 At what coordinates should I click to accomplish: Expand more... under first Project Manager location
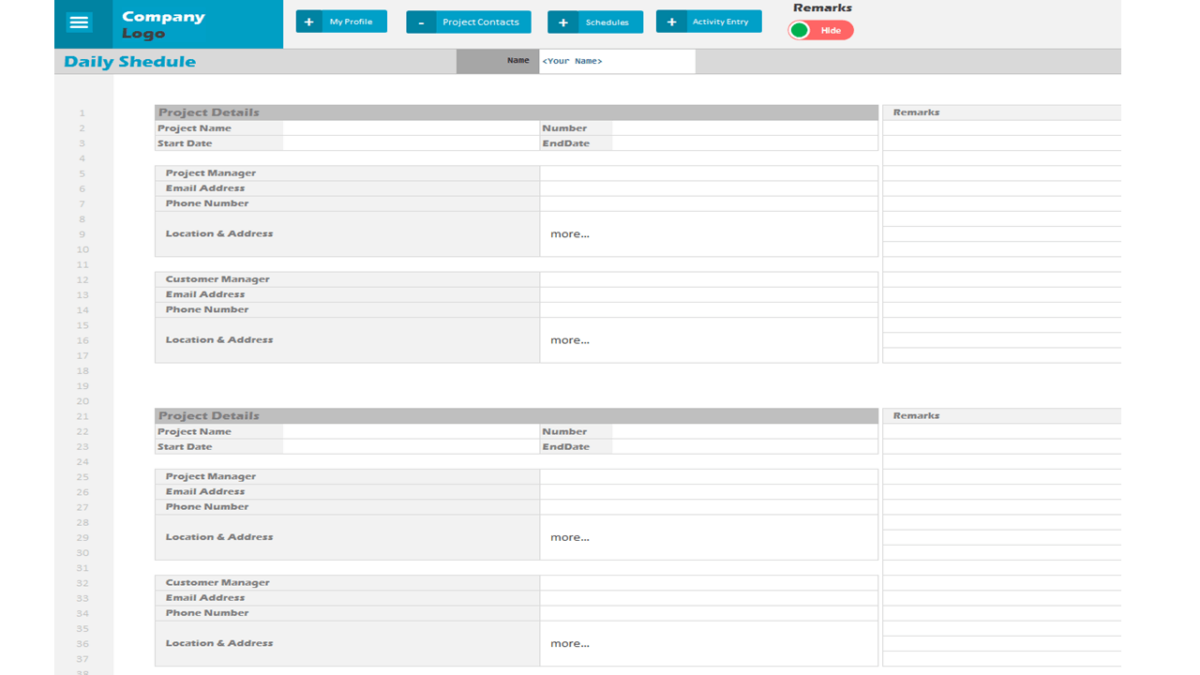[x=569, y=234]
